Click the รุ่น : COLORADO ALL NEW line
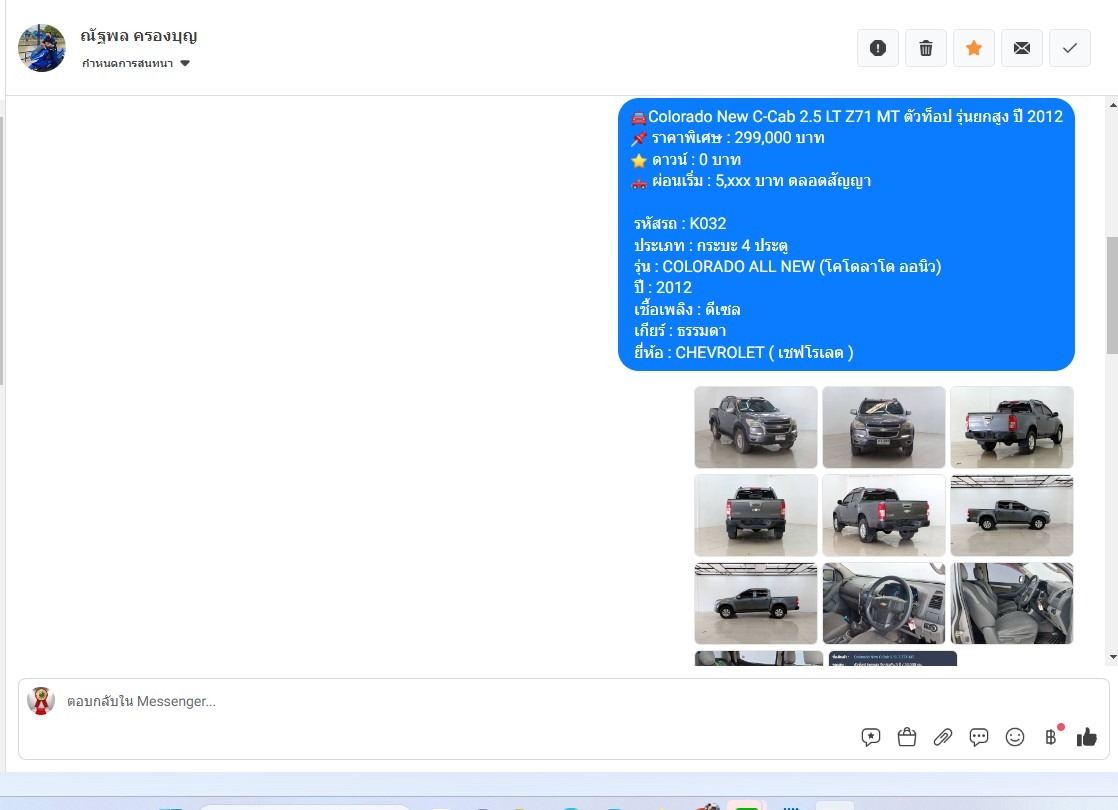 (x=788, y=267)
